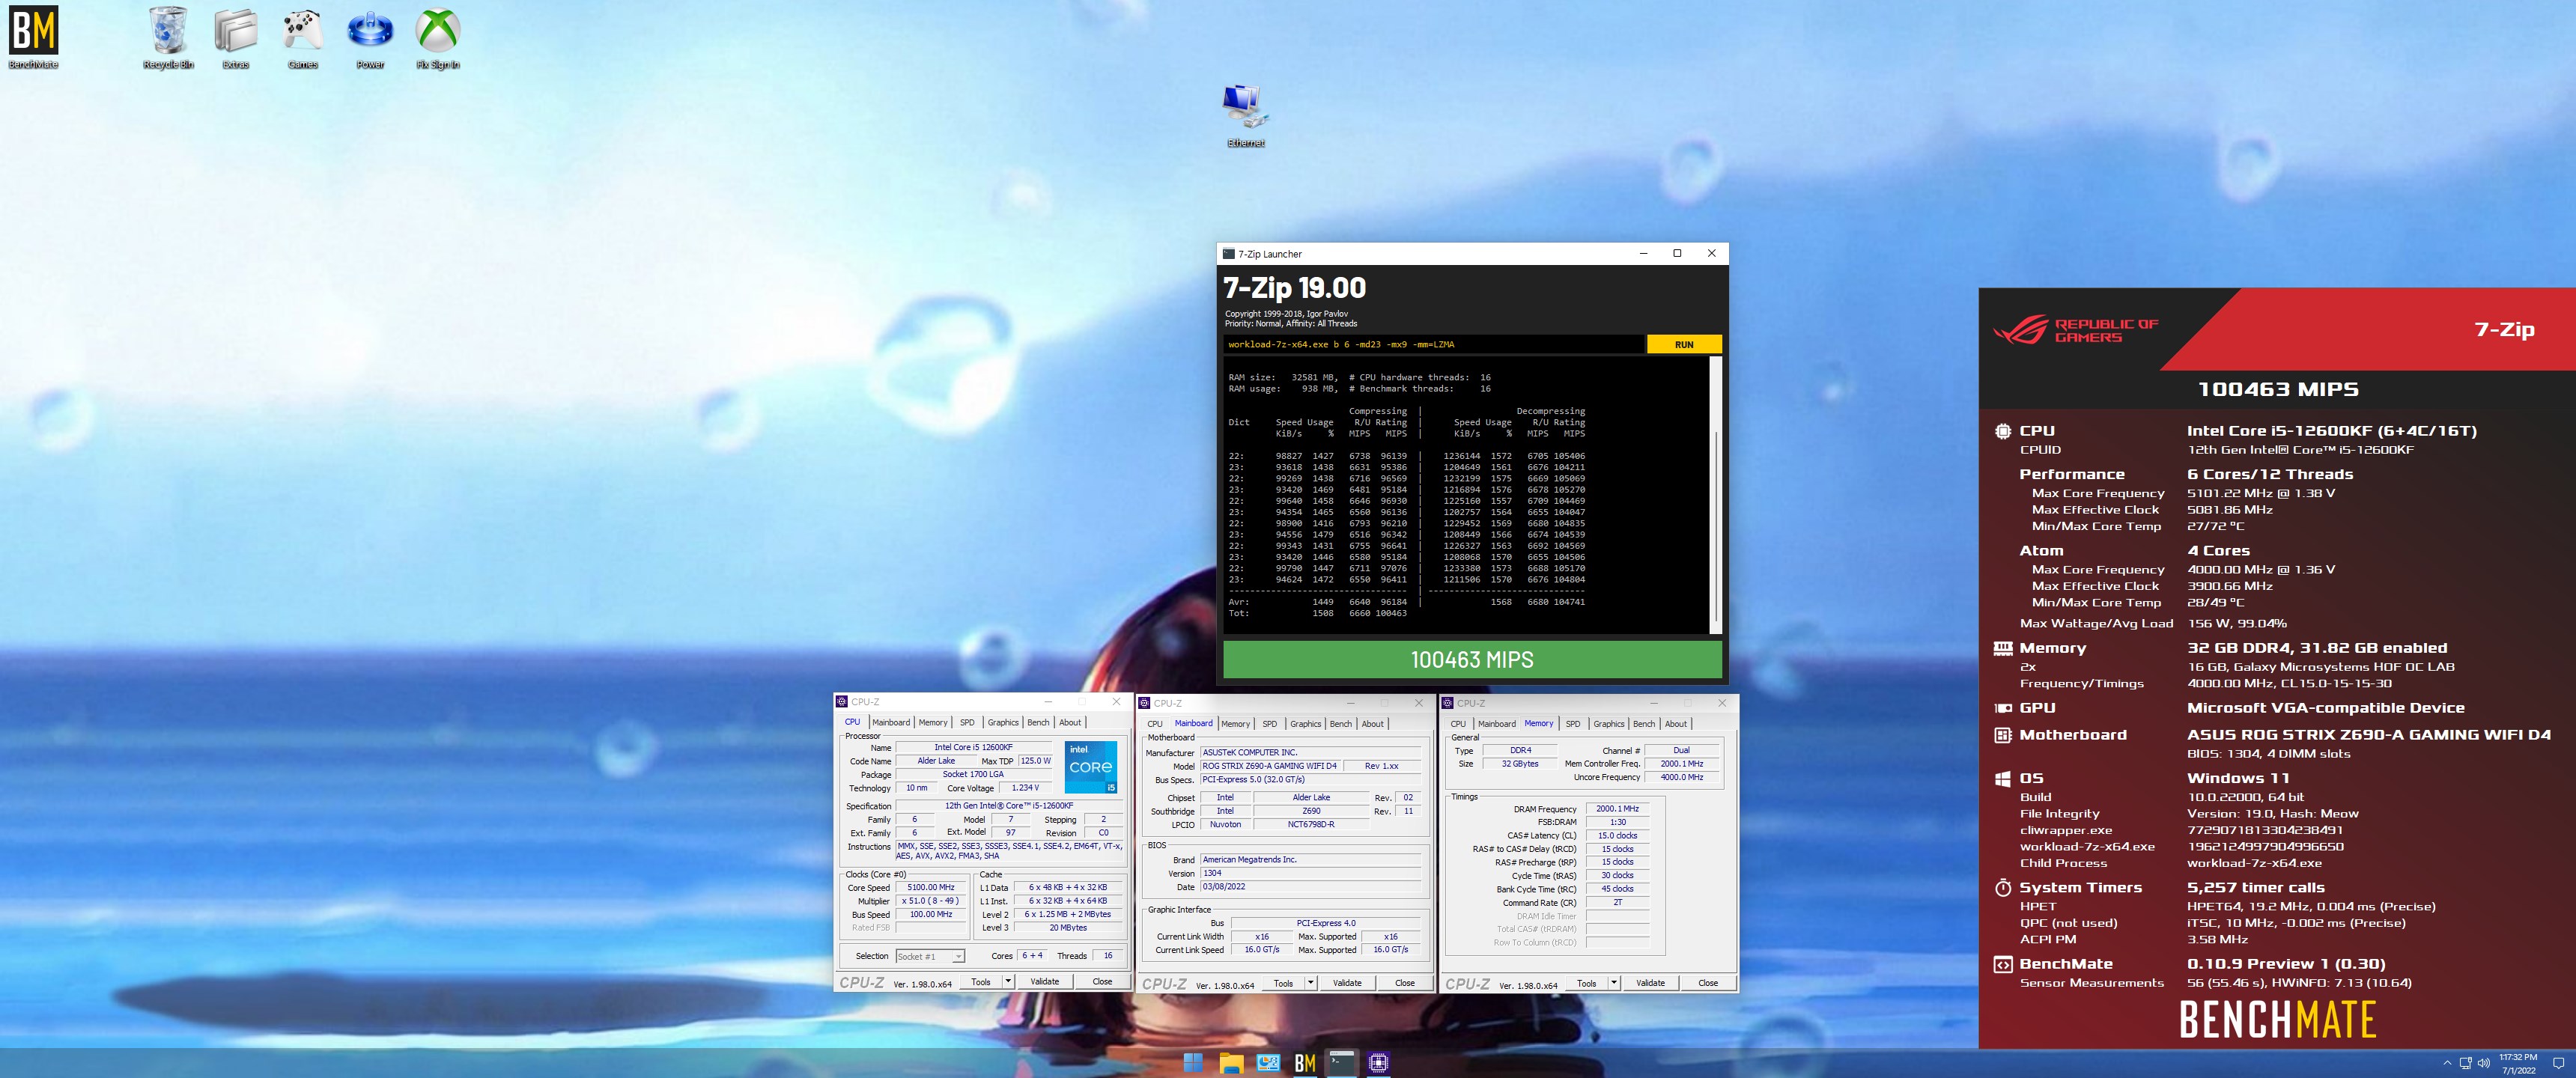
Task: Click the Core Speed value 5100.00 MHz
Action: coord(930,887)
